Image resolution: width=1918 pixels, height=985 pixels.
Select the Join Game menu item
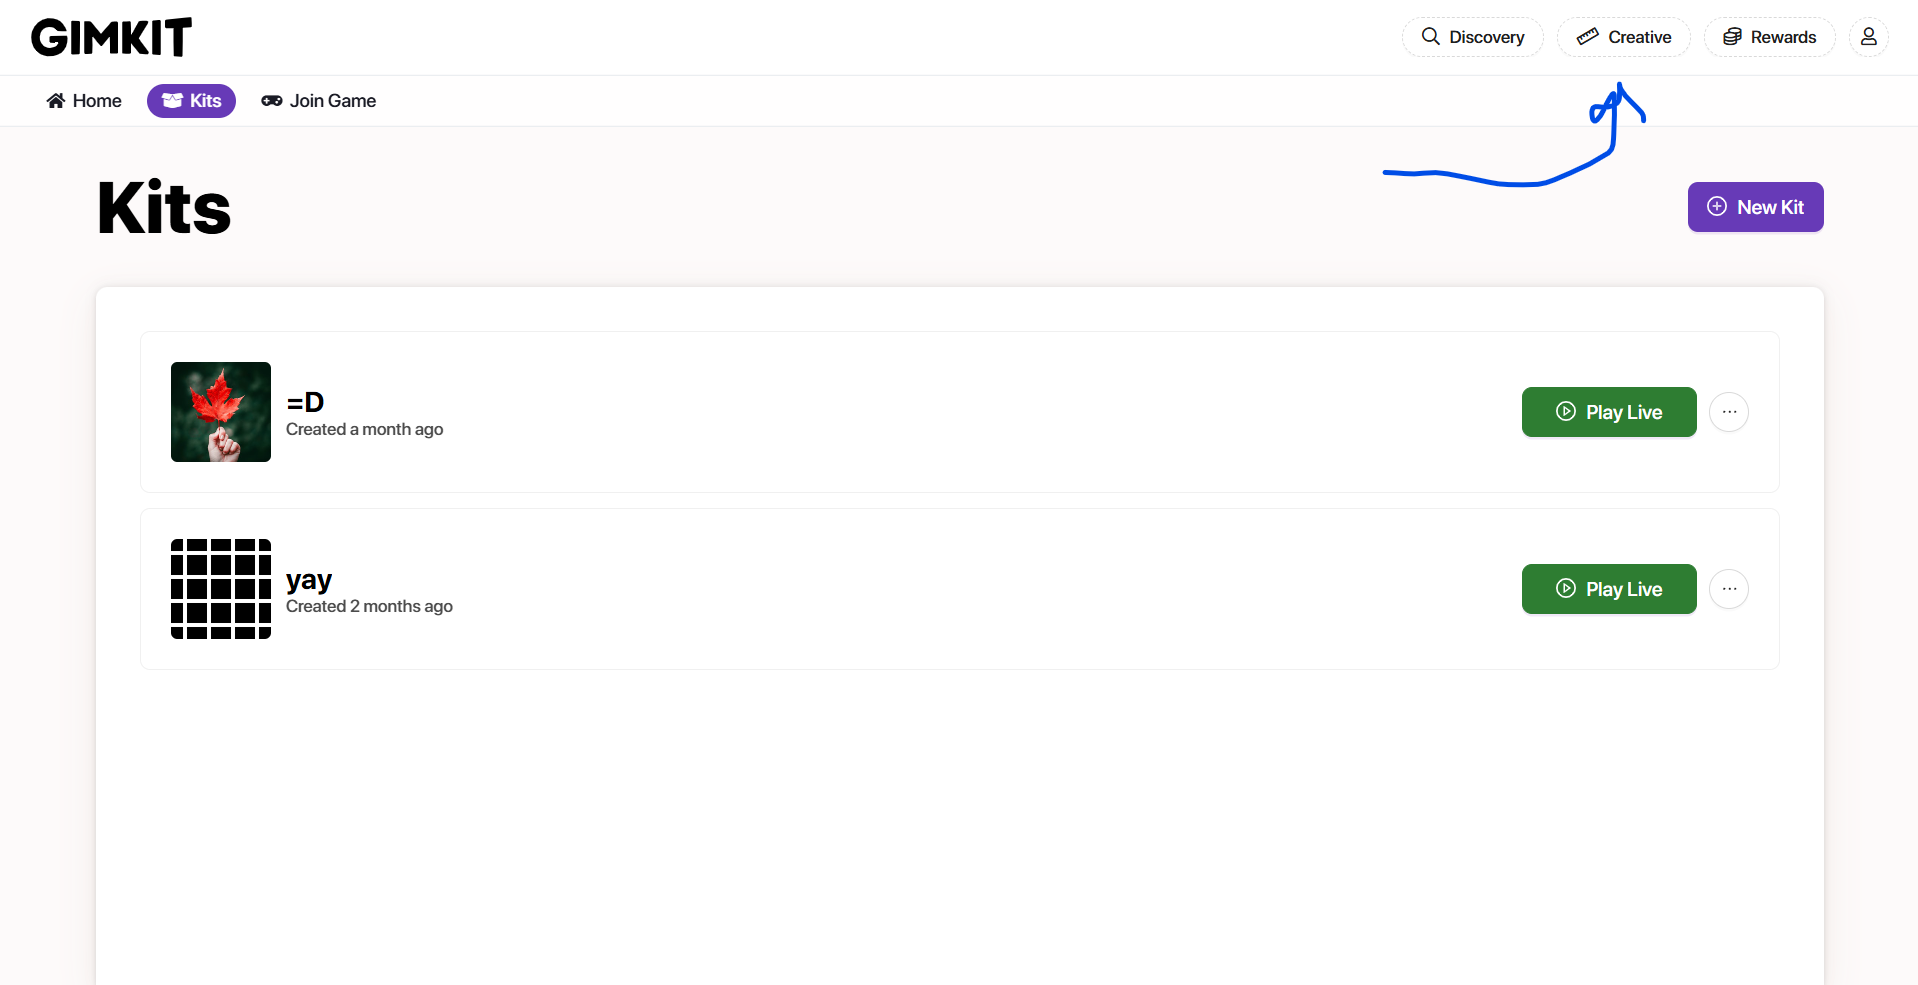[x=318, y=100]
